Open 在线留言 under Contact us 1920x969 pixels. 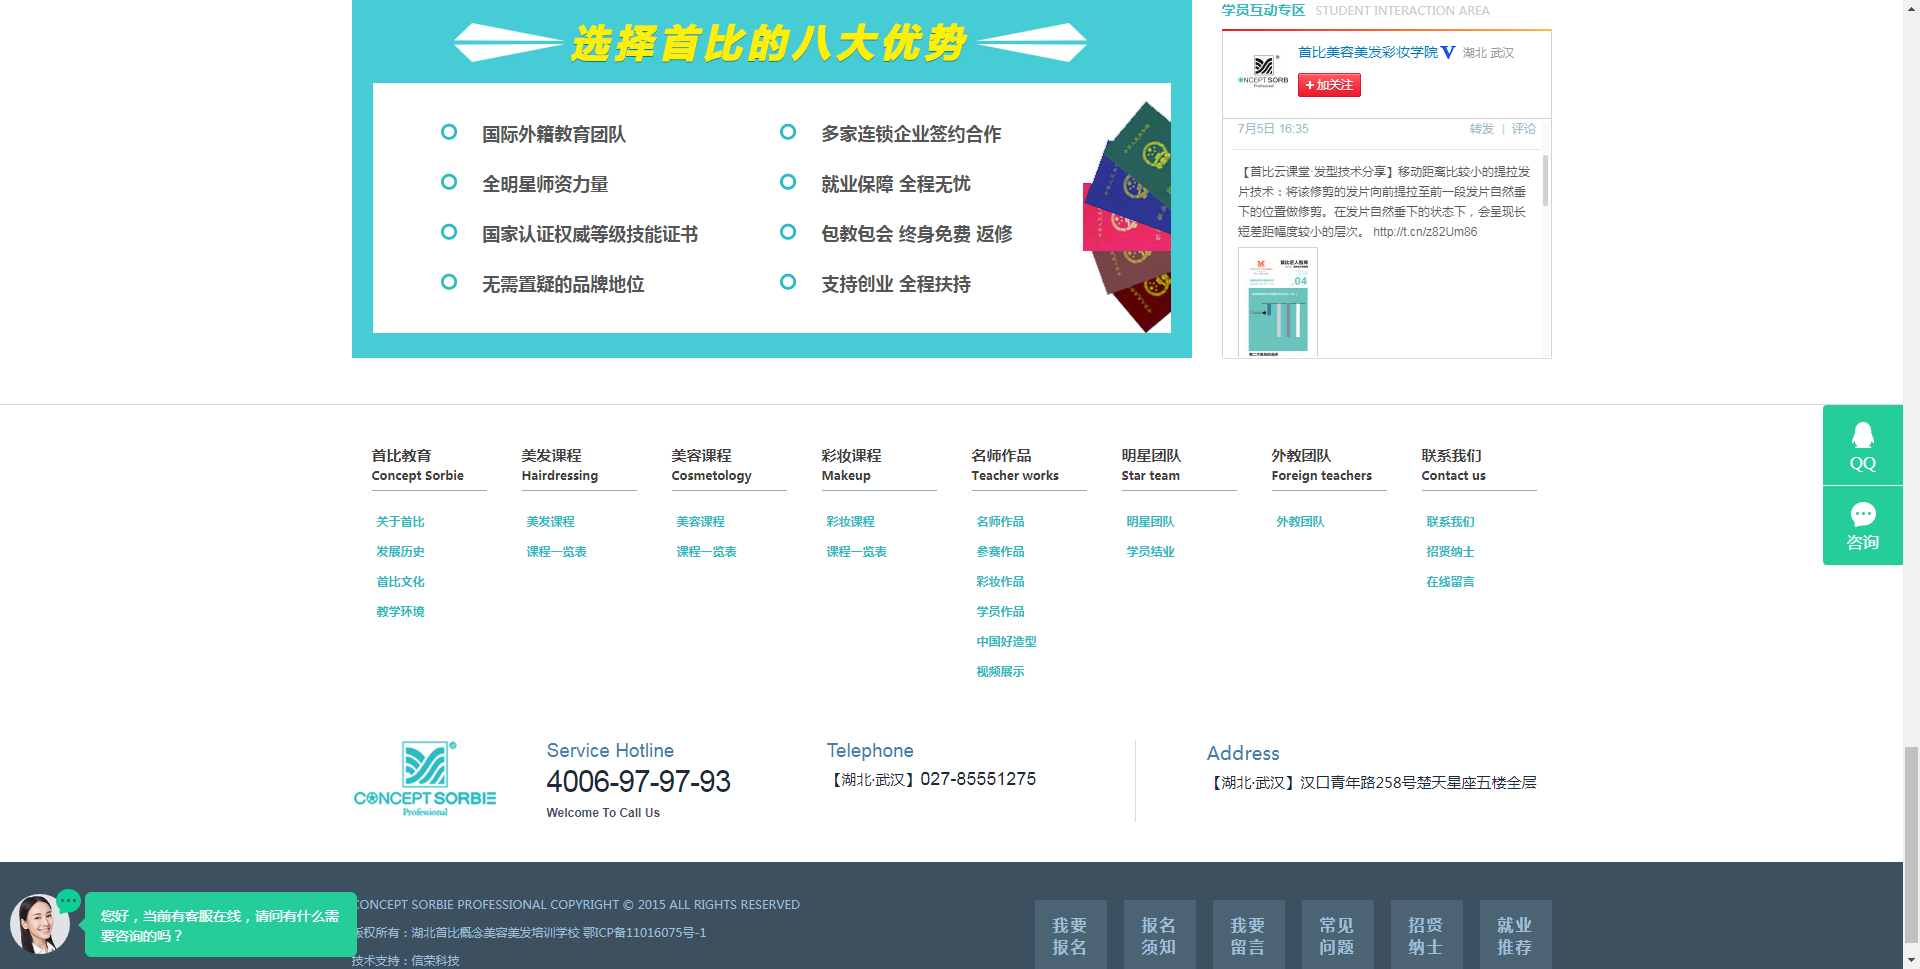click(1450, 582)
